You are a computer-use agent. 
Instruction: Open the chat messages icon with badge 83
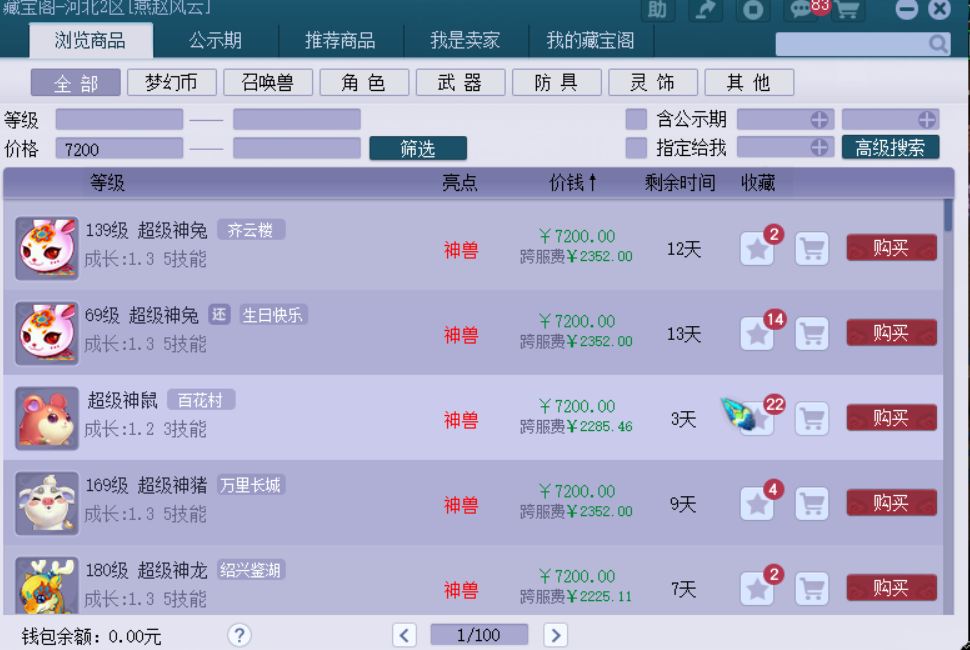[x=800, y=10]
